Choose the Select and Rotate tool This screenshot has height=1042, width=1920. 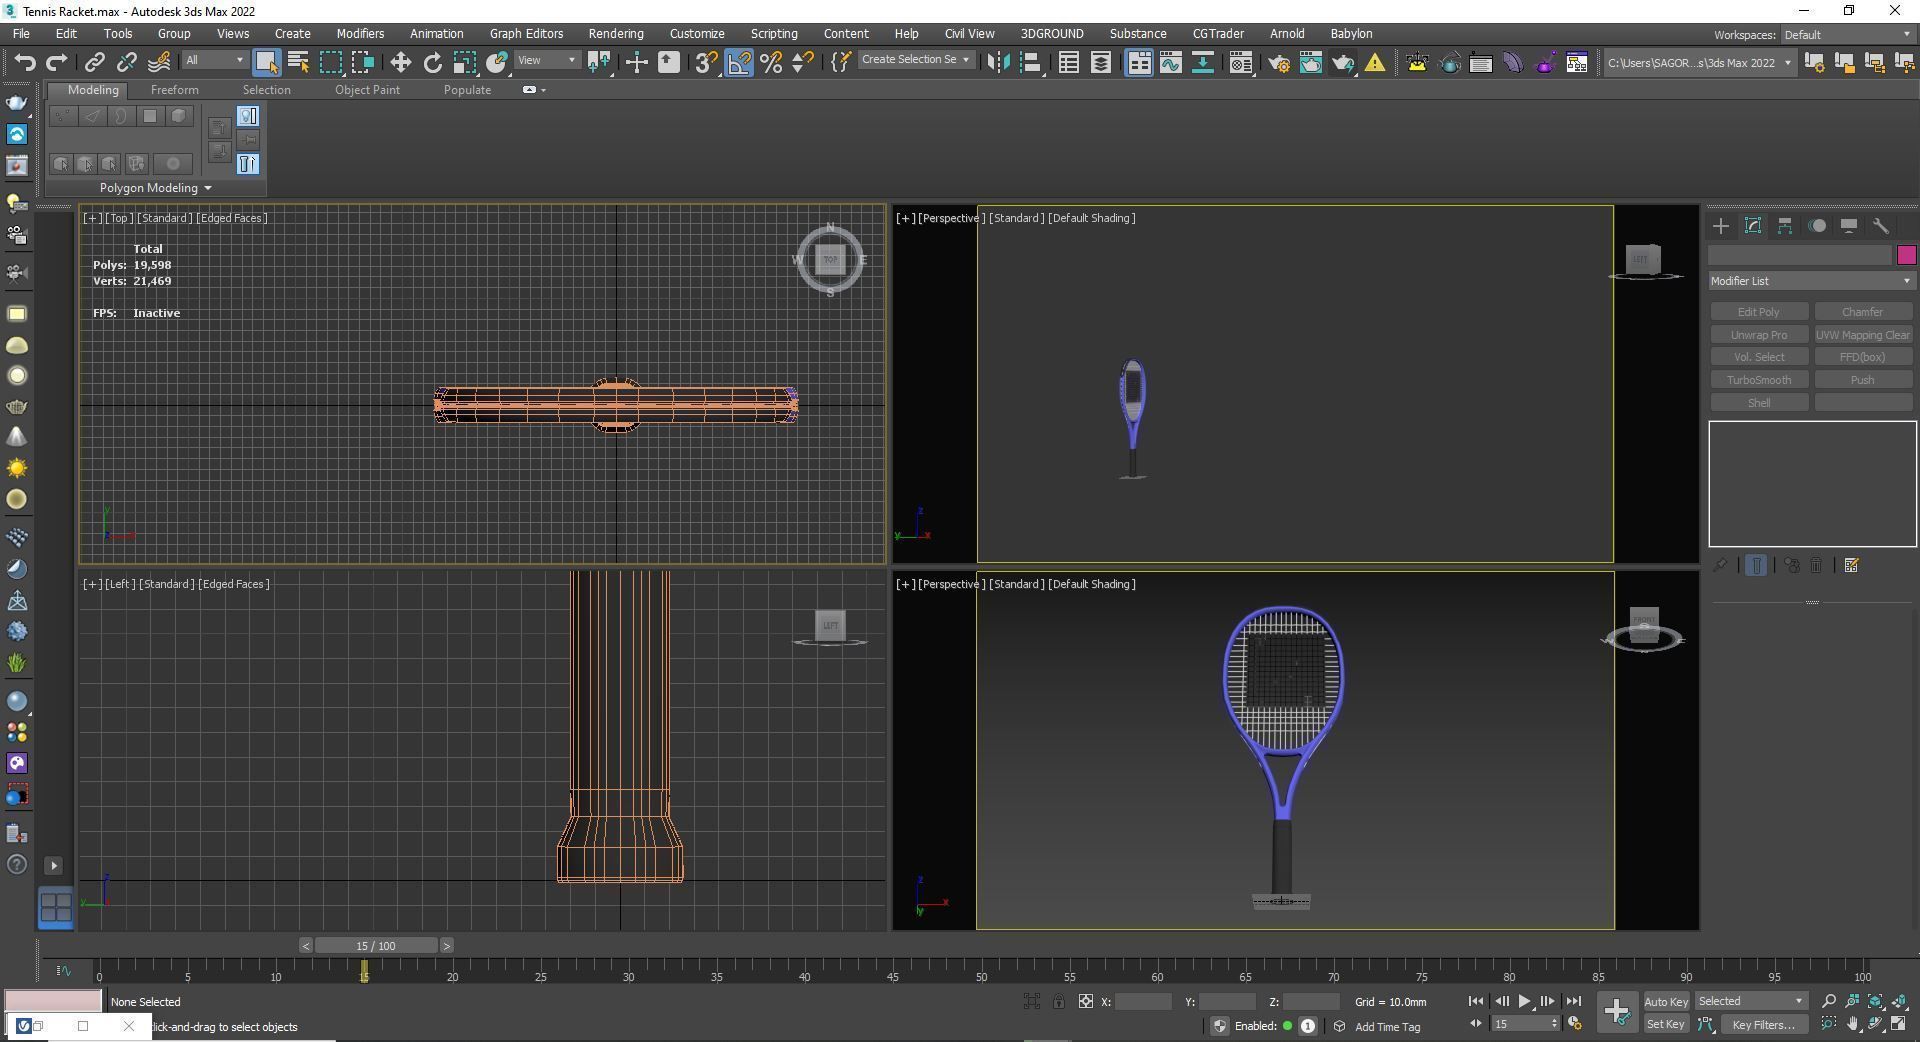click(x=432, y=62)
